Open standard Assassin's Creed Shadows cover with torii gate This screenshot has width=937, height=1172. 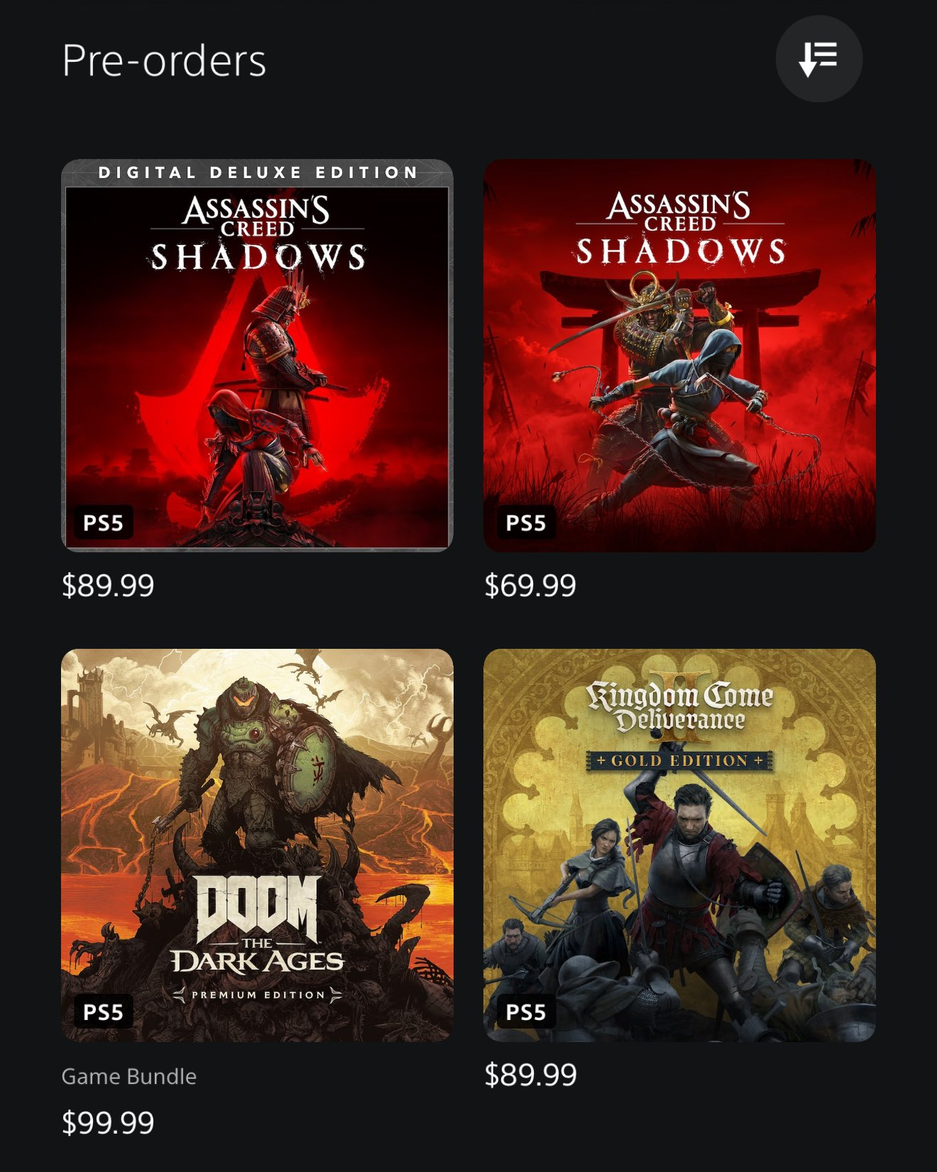click(x=679, y=355)
